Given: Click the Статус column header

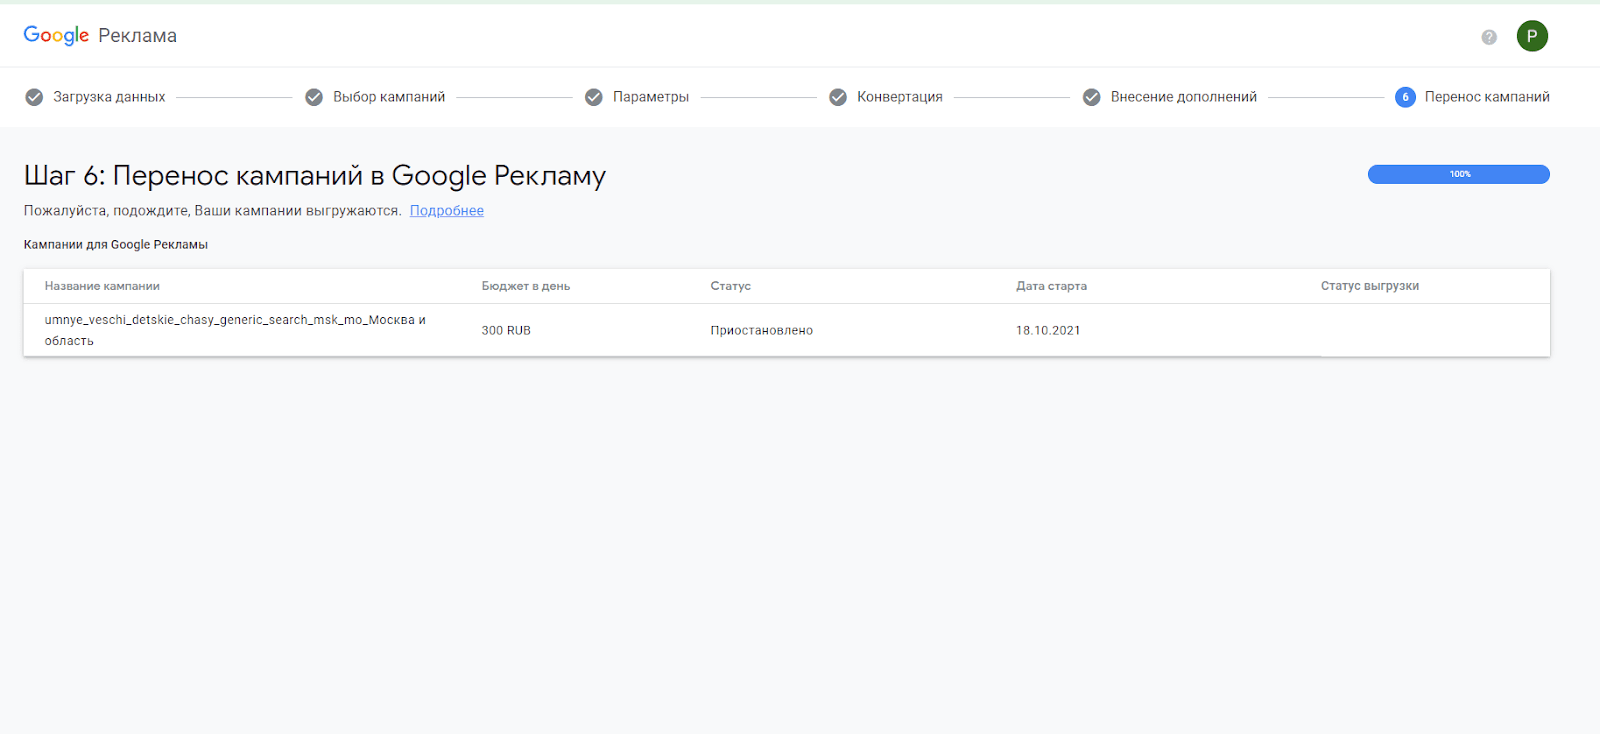Looking at the screenshot, I should (731, 286).
